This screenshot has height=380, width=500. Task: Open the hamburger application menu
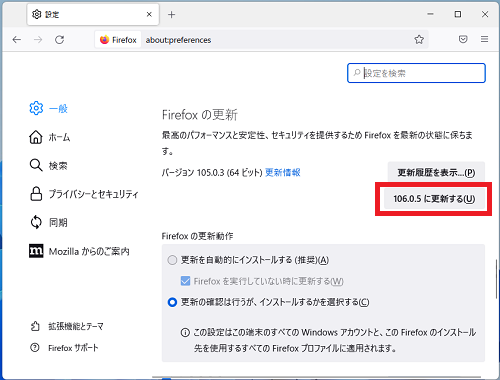click(484, 39)
